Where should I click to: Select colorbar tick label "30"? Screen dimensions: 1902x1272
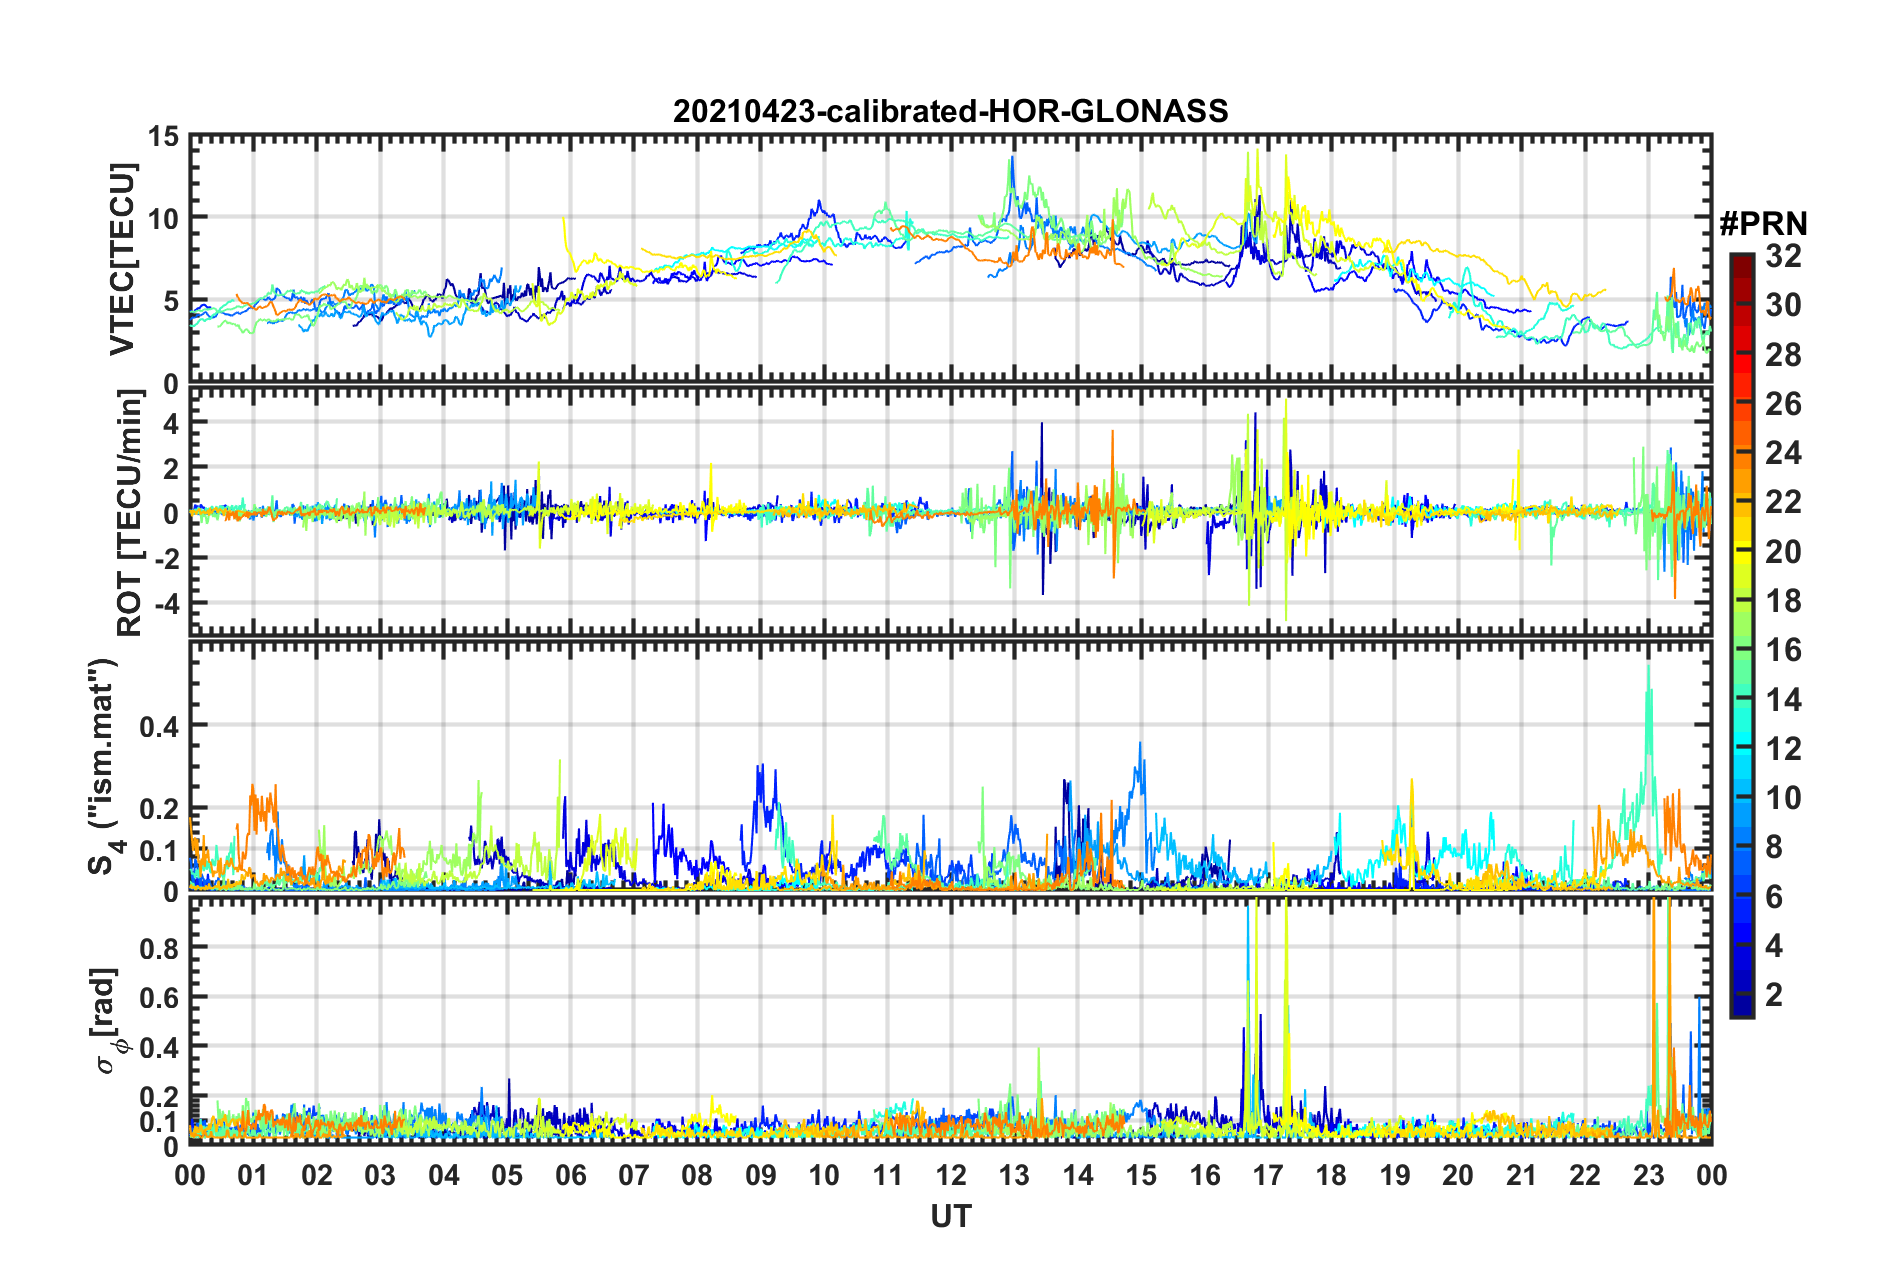point(1783,305)
